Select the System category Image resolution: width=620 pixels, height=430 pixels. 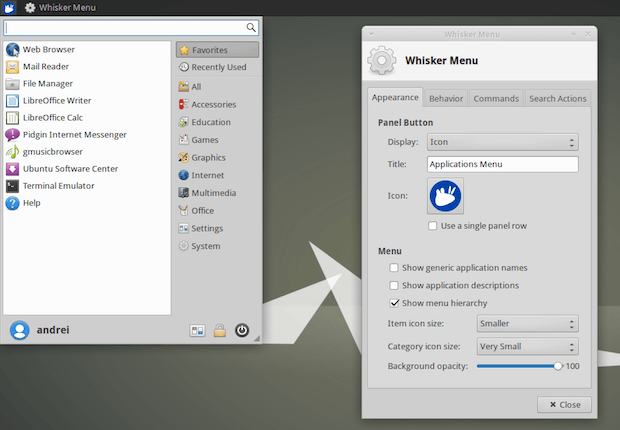217,246
